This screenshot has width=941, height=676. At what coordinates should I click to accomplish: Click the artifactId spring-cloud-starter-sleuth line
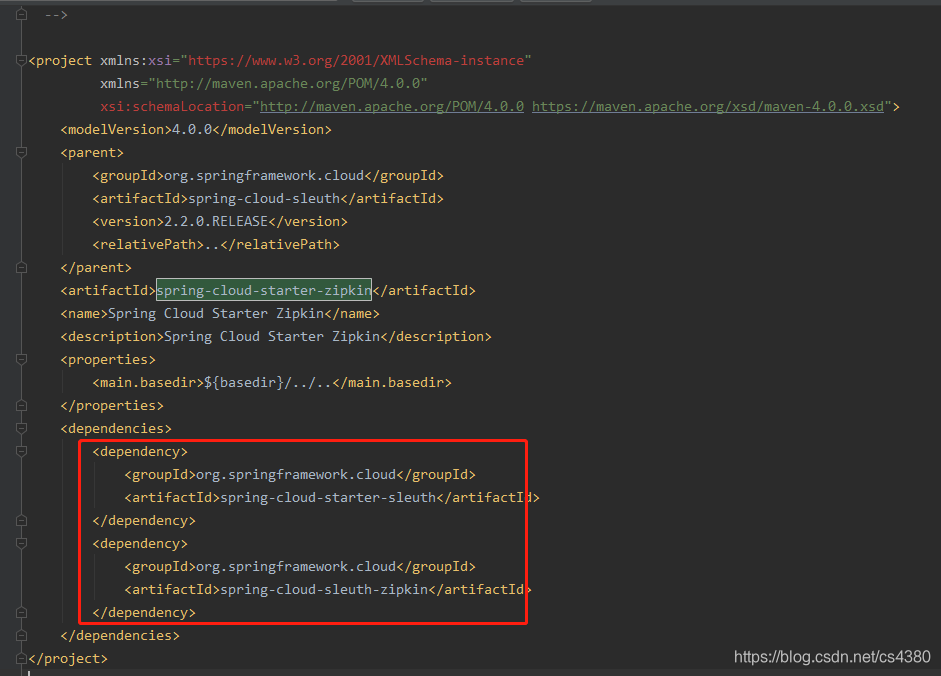point(332,498)
